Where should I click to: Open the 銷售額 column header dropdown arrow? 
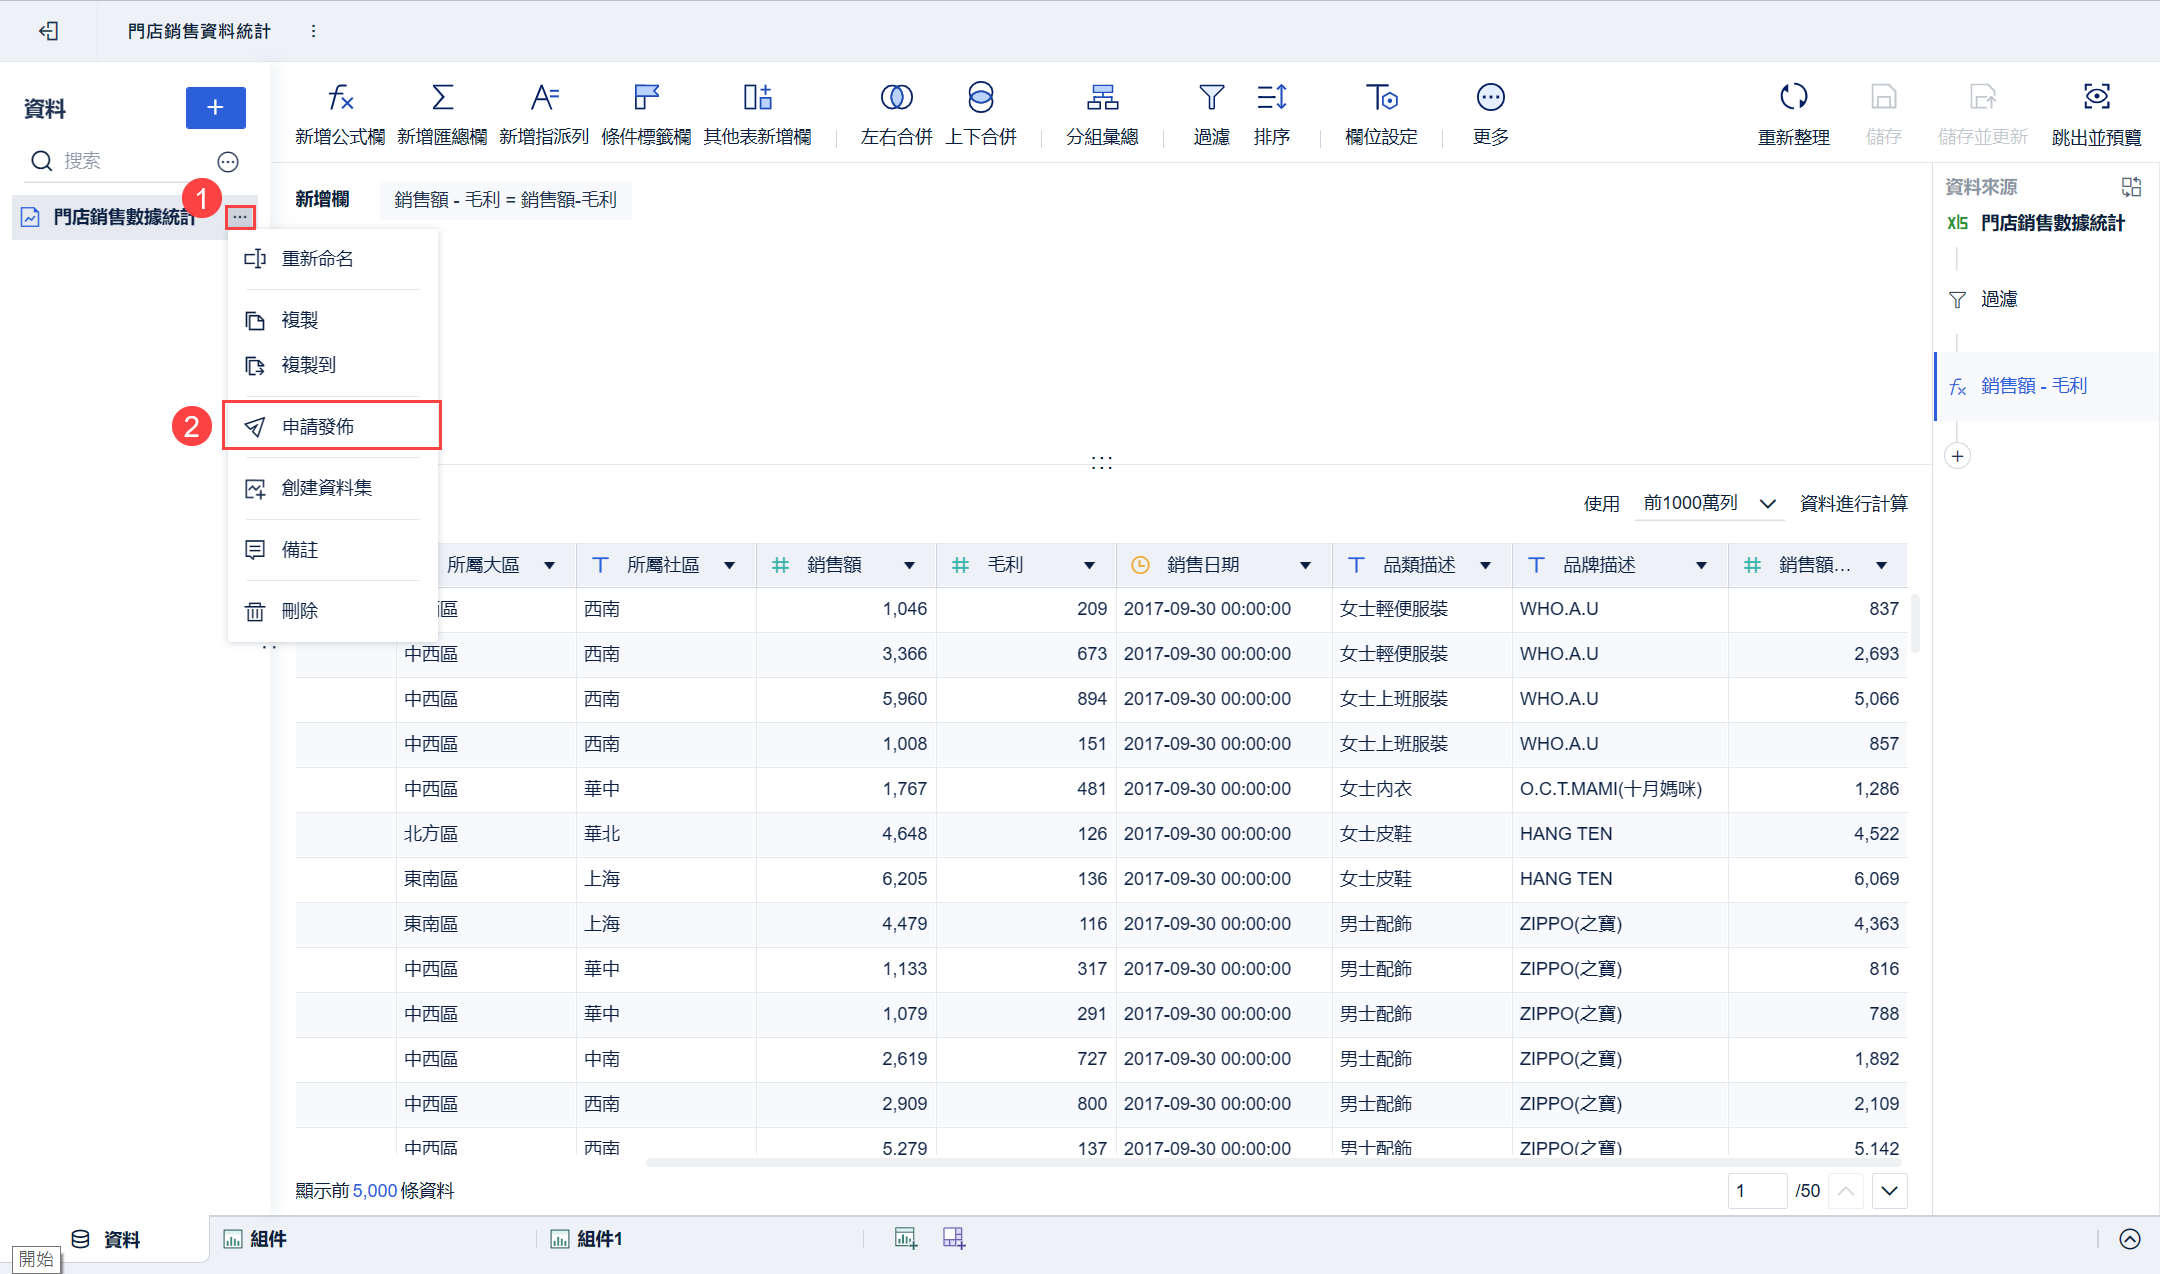(909, 566)
